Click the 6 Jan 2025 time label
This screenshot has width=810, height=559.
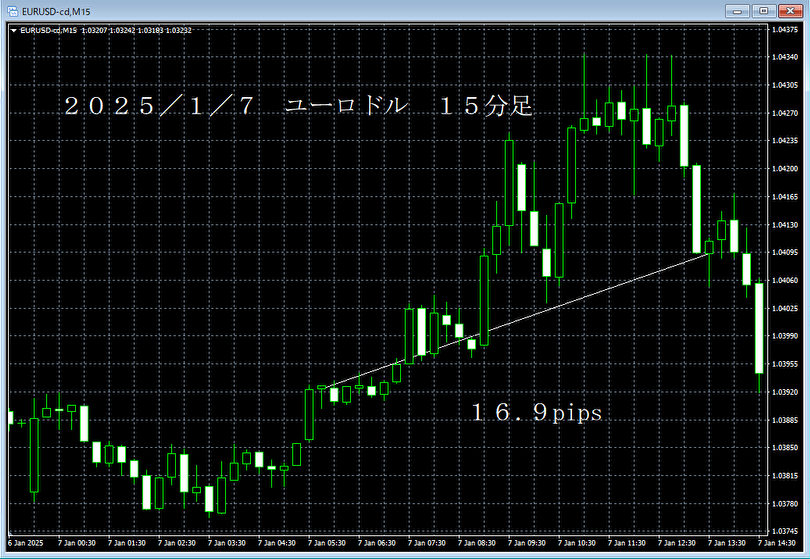coord(26,543)
